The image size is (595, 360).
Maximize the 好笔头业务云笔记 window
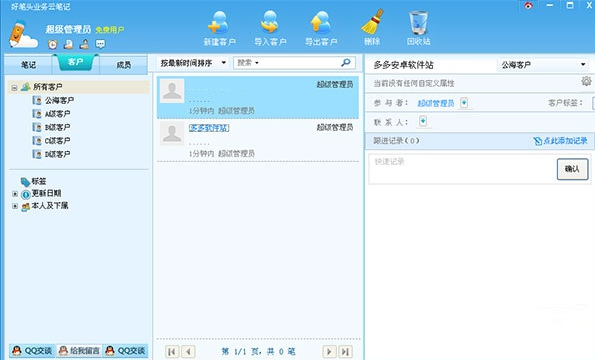570,5
